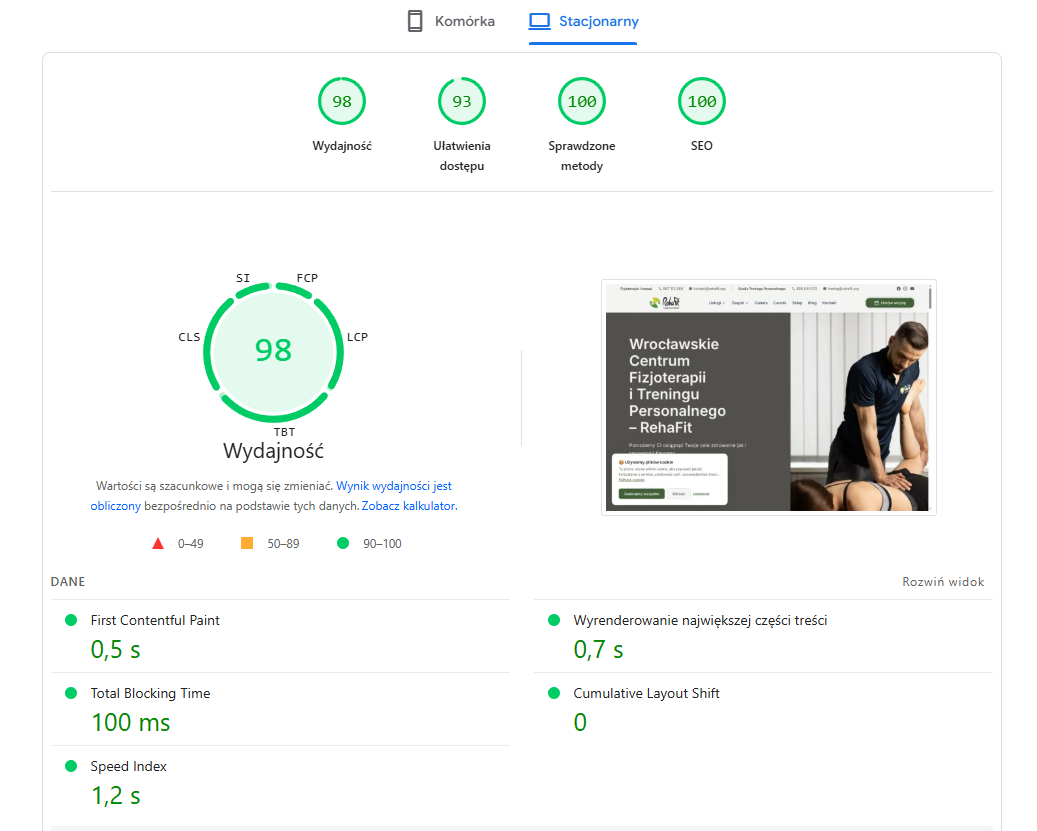Click the Ułatwienia dostępu label
Screen dimensions: 1037x831
coord(462,155)
